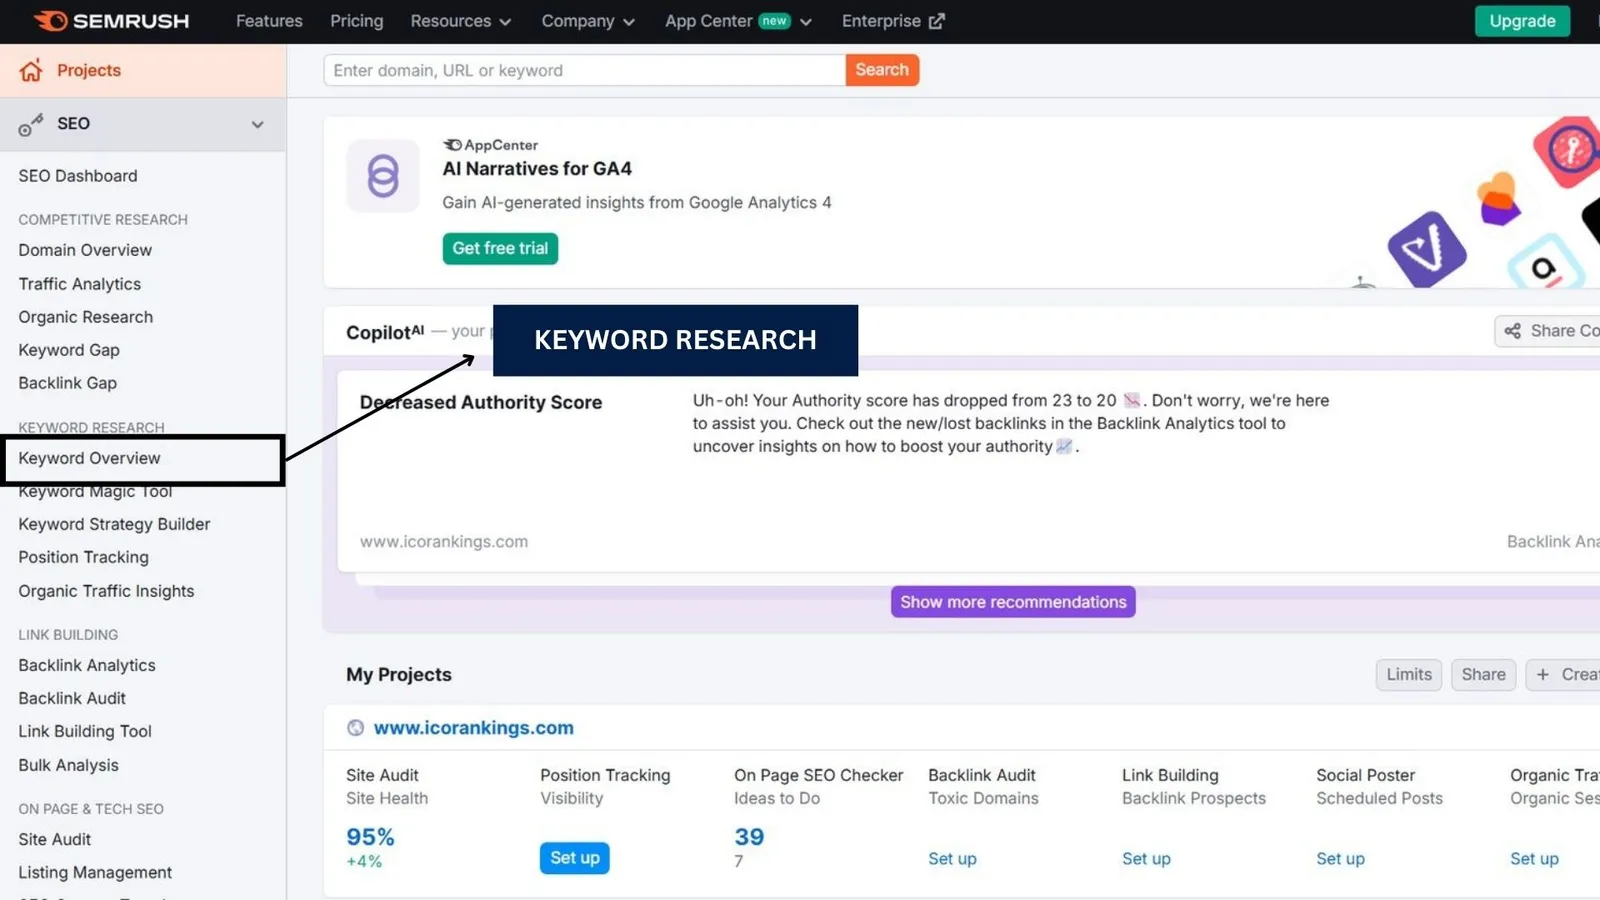
Task: Click Set up link under Link Building
Action: pos(1146,859)
